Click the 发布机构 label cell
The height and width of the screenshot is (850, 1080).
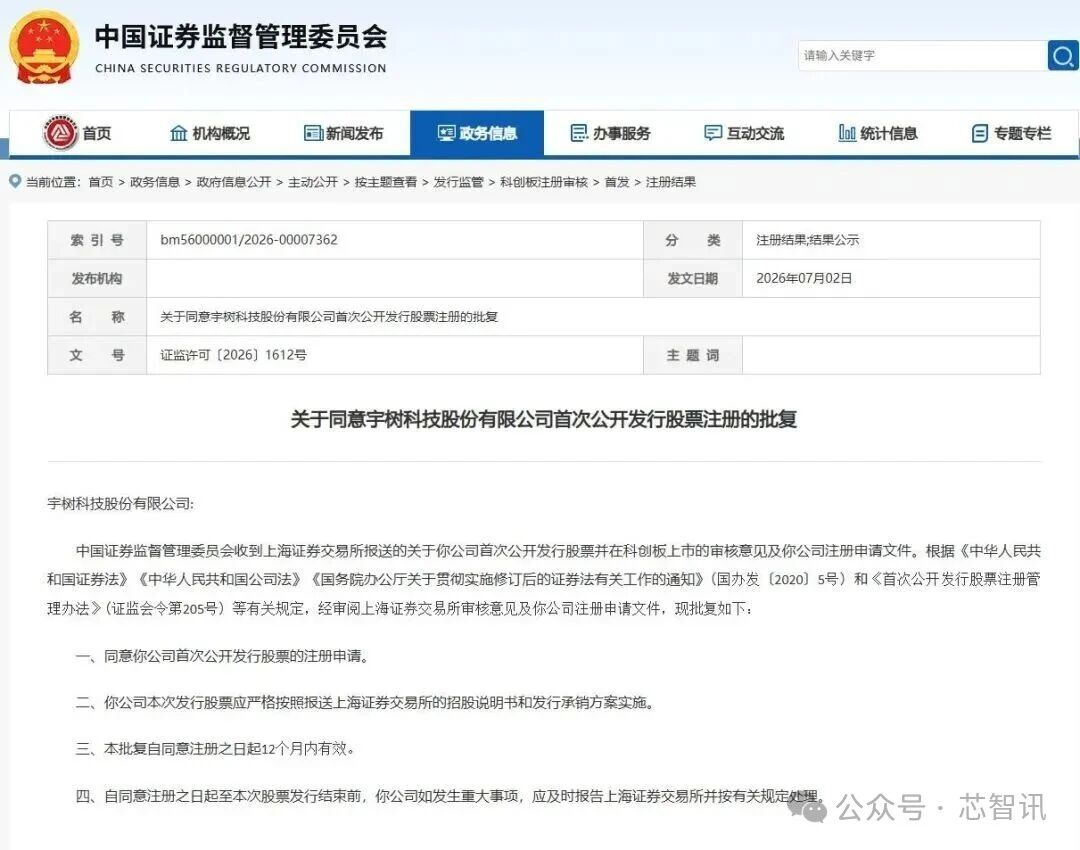97,278
